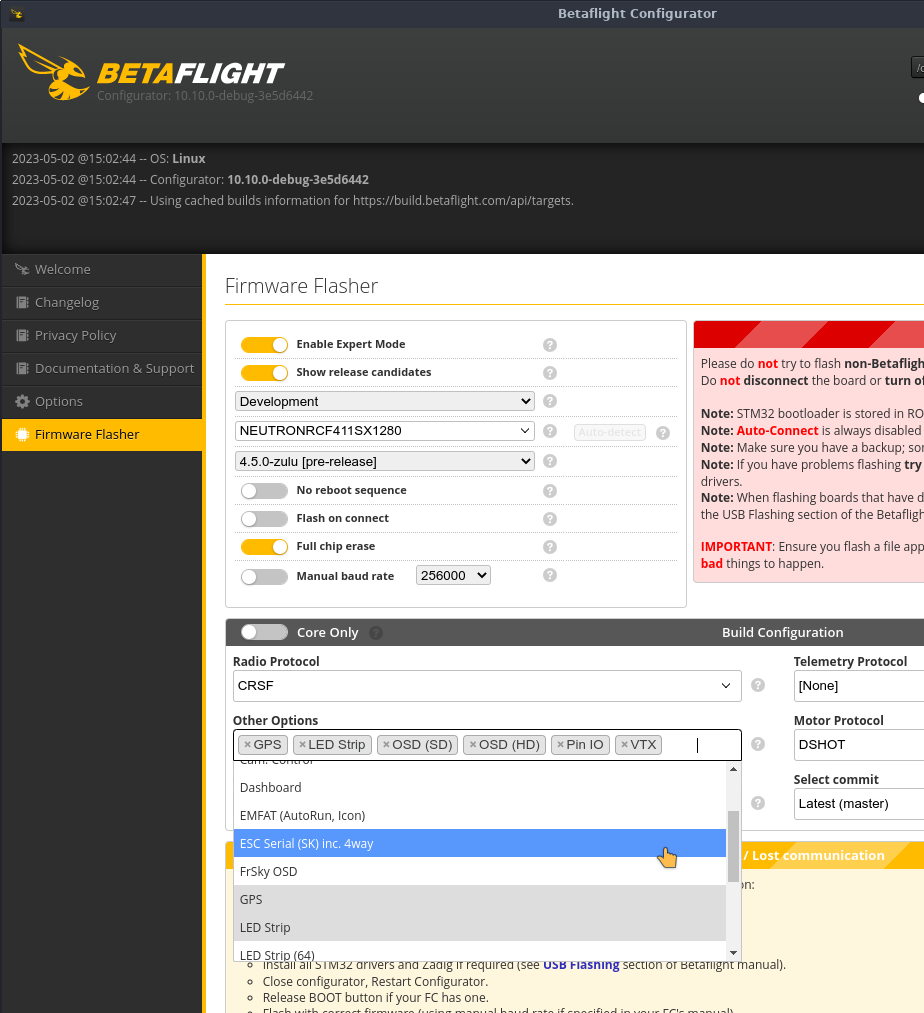Click the Firmware Flasher flame icon
The height and width of the screenshot is (1013, 924).
pos(22,434)
